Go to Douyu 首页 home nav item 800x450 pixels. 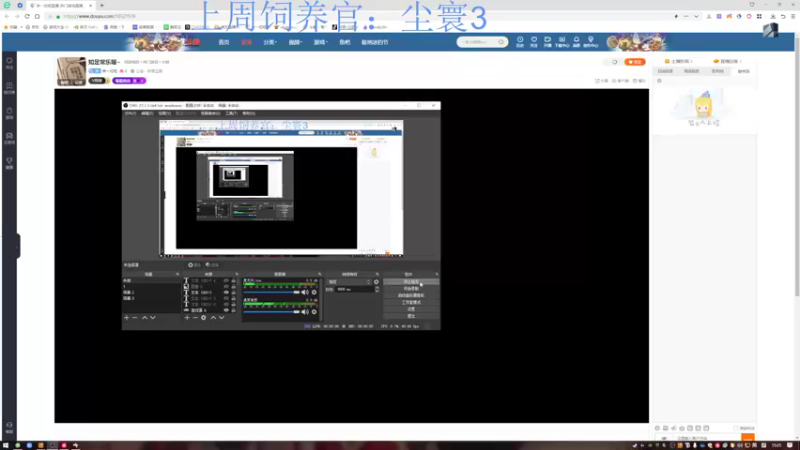tap(223, 42)
